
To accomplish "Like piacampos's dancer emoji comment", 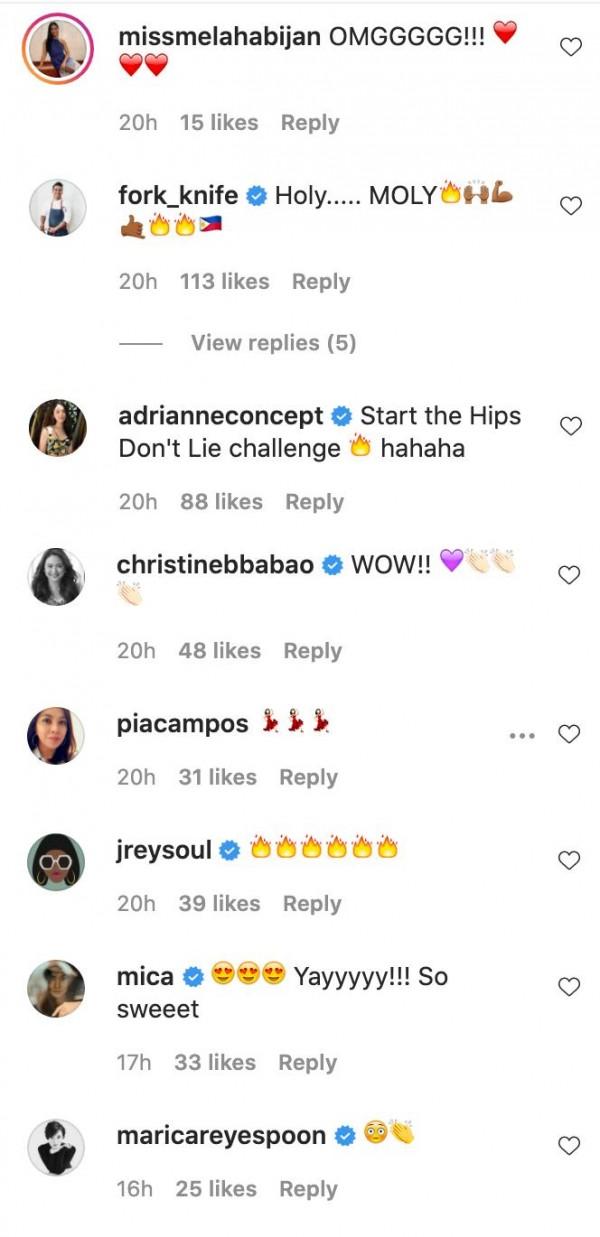I will [x=570, y=735].
